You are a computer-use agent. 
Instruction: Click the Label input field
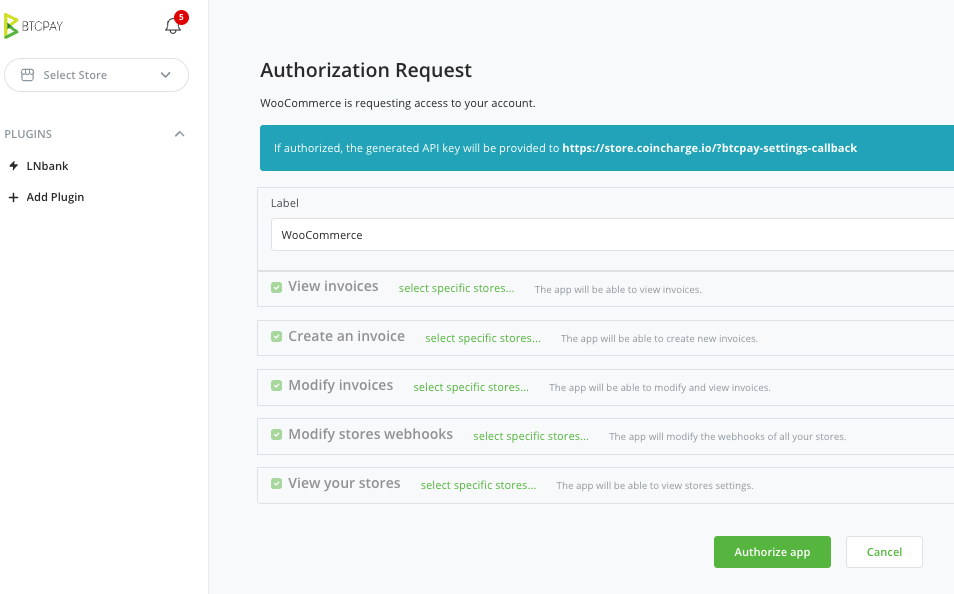point(612,235)
